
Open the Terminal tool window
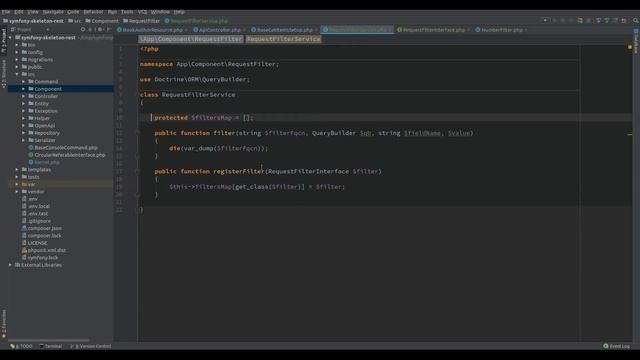[51, 346]
